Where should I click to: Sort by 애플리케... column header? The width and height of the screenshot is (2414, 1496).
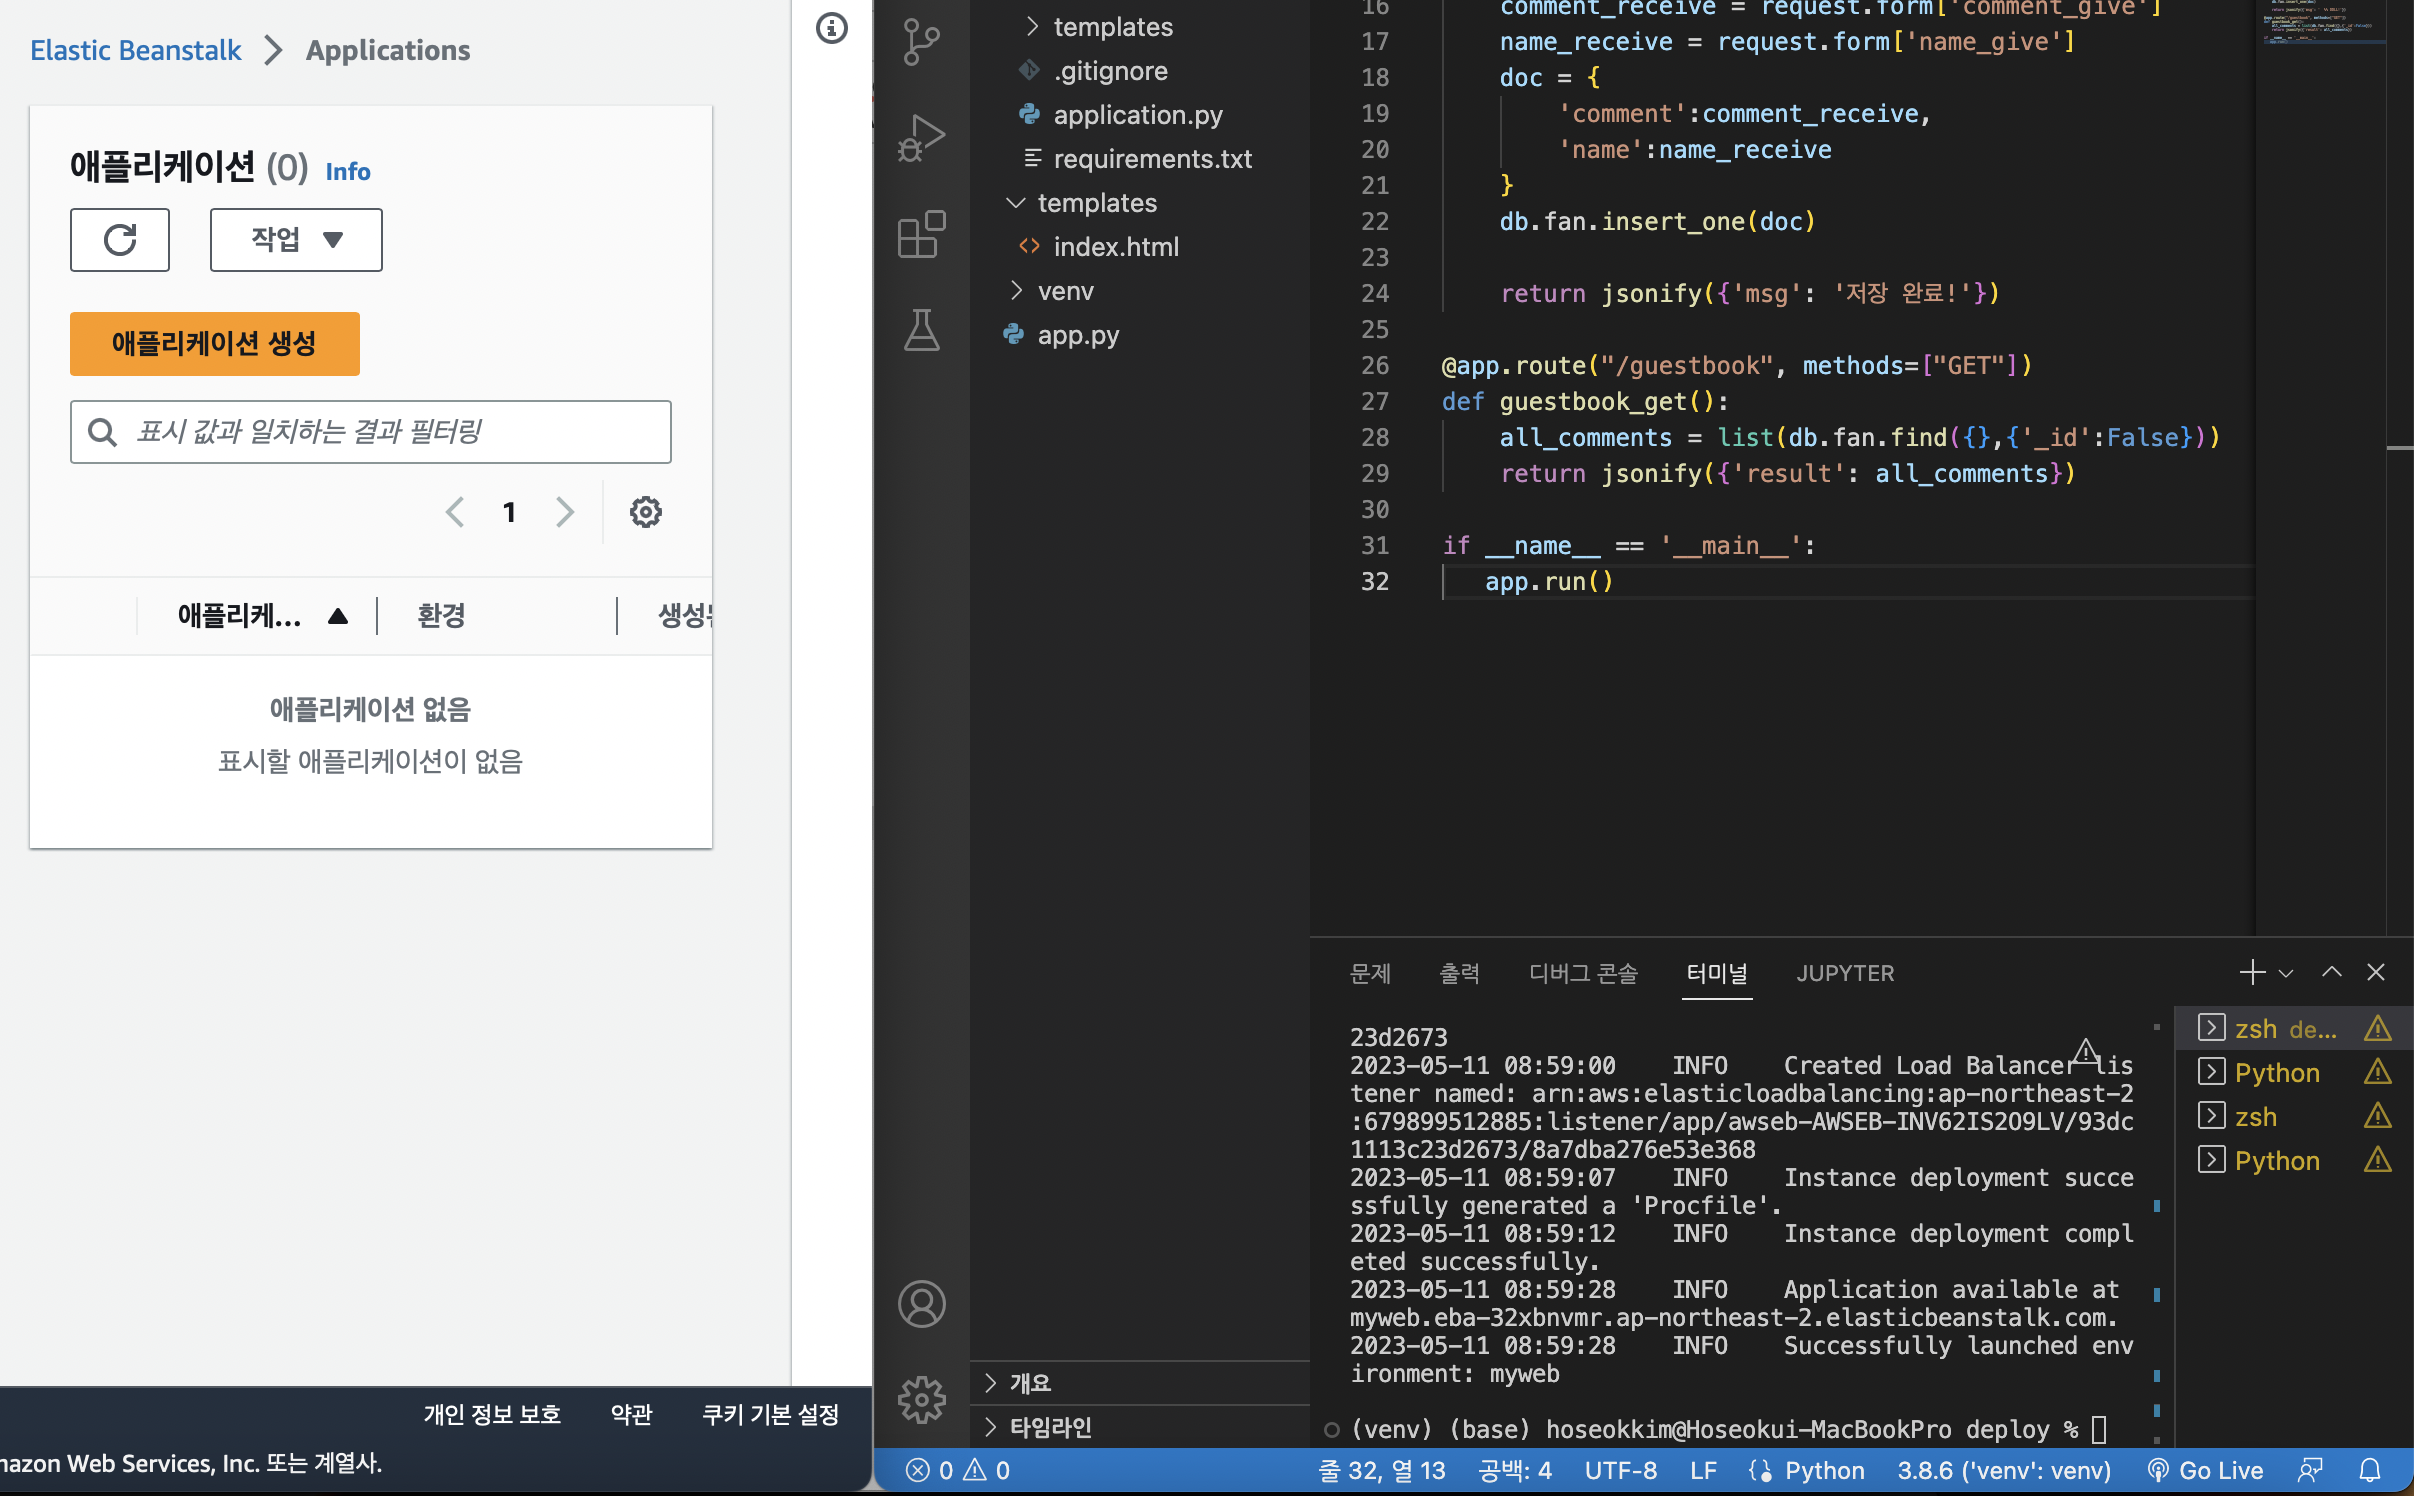pyautogui.click(x=262, y=616)
